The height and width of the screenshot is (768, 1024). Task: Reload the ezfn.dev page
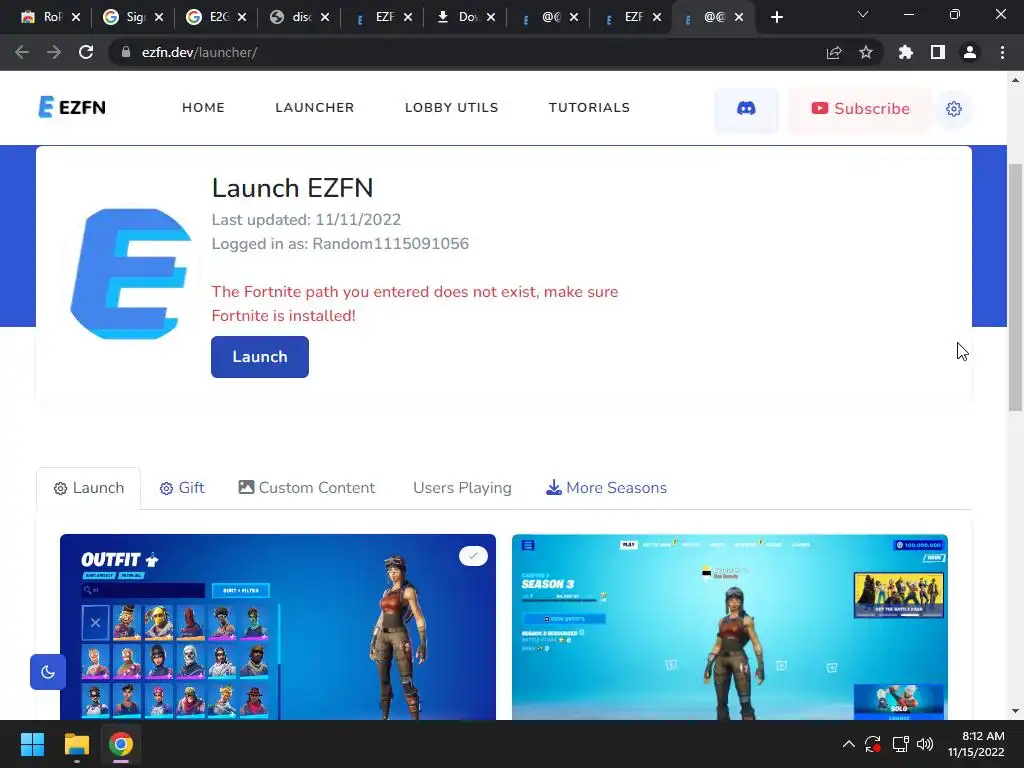point(86,52)
